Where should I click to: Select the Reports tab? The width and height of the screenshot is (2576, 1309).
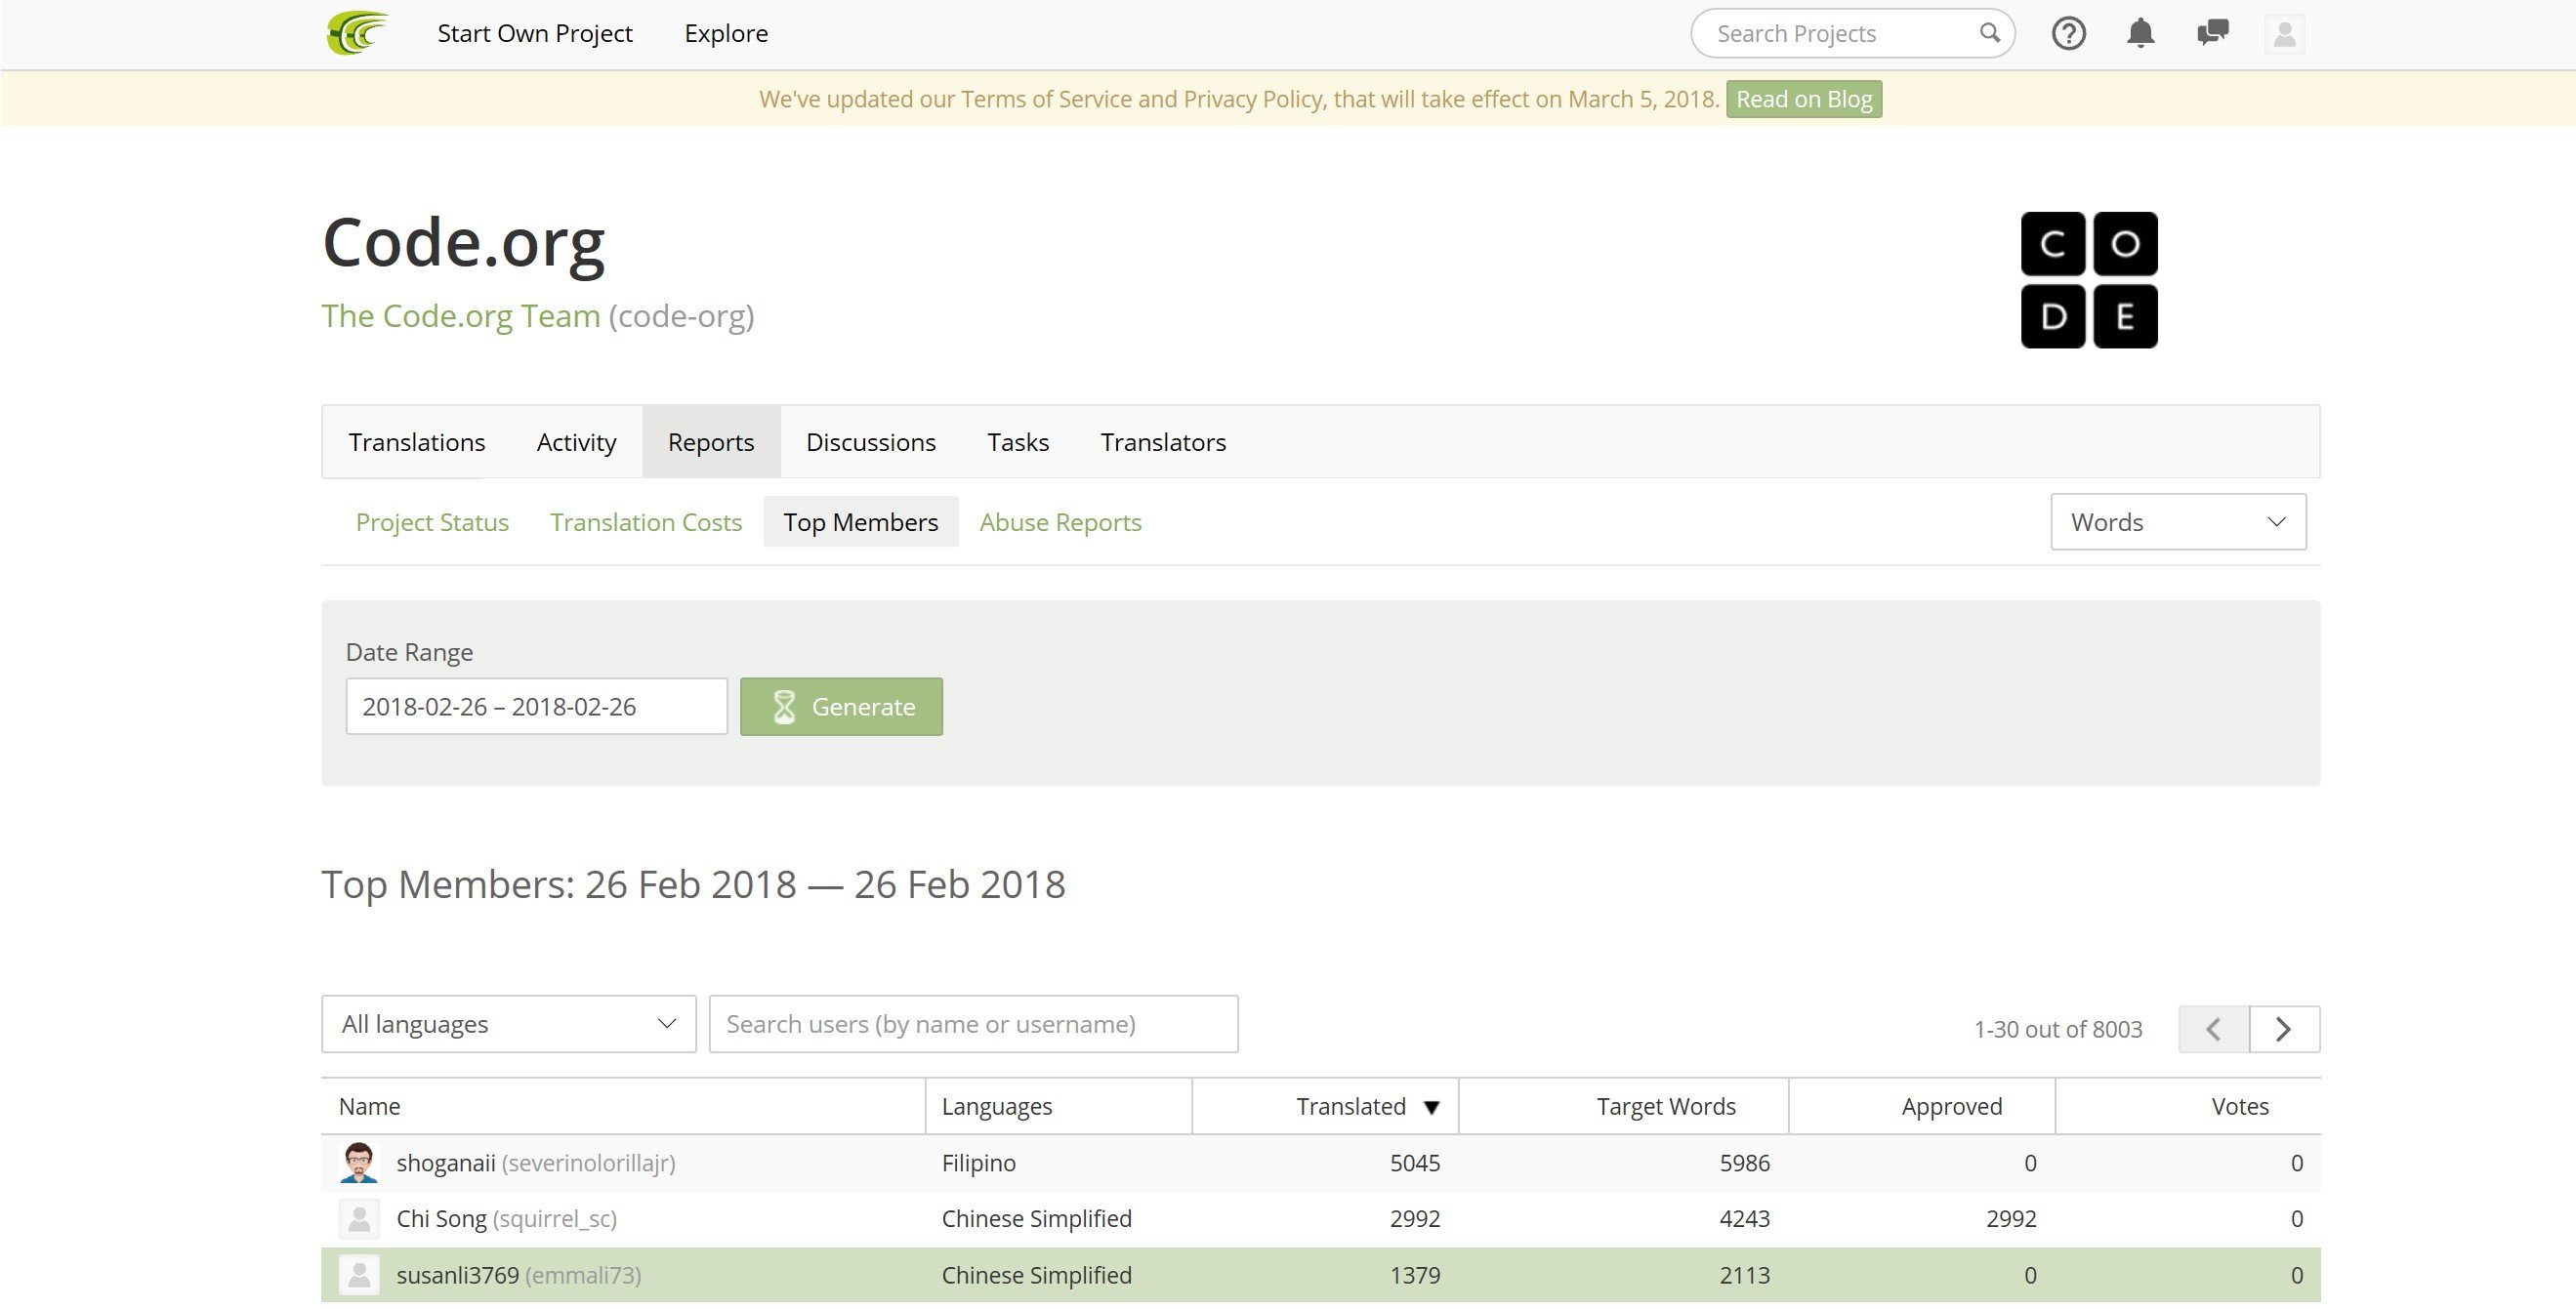point(711,442)
